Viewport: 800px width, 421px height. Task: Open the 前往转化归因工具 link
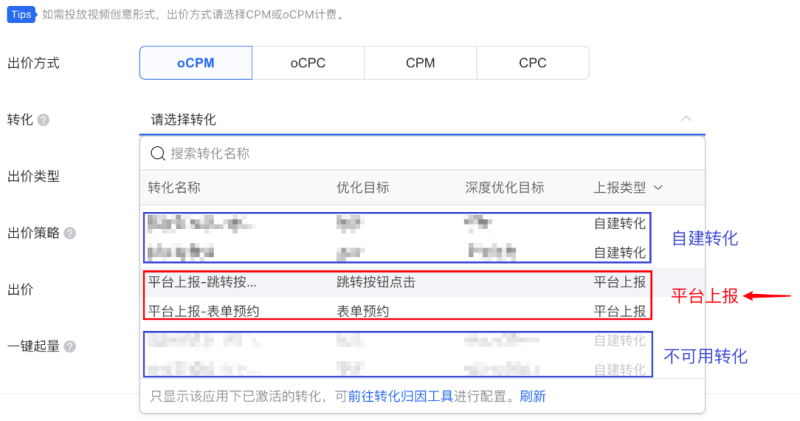400,397
